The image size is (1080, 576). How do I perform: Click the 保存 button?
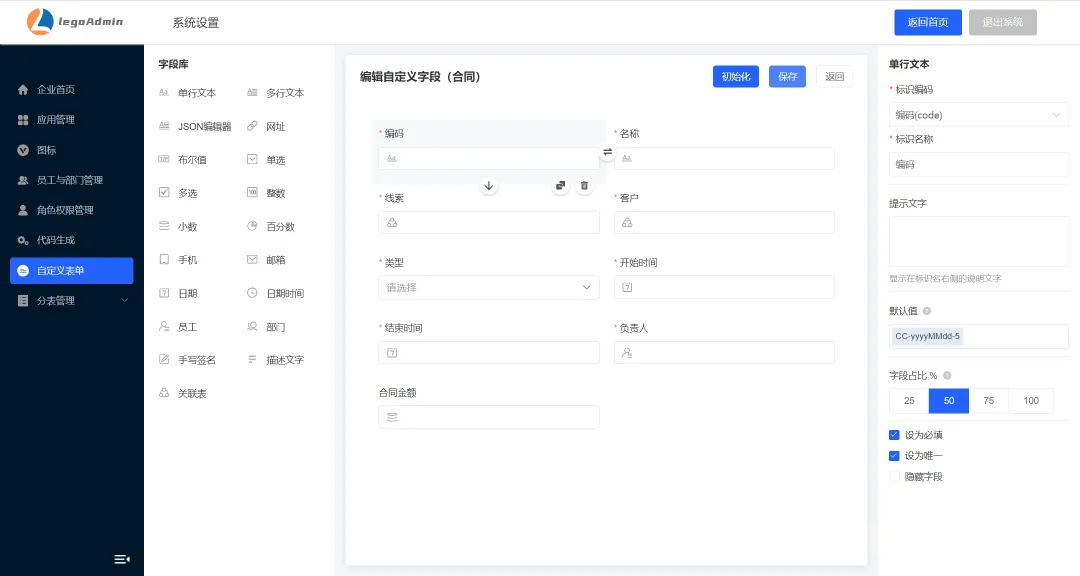(787, 77)
